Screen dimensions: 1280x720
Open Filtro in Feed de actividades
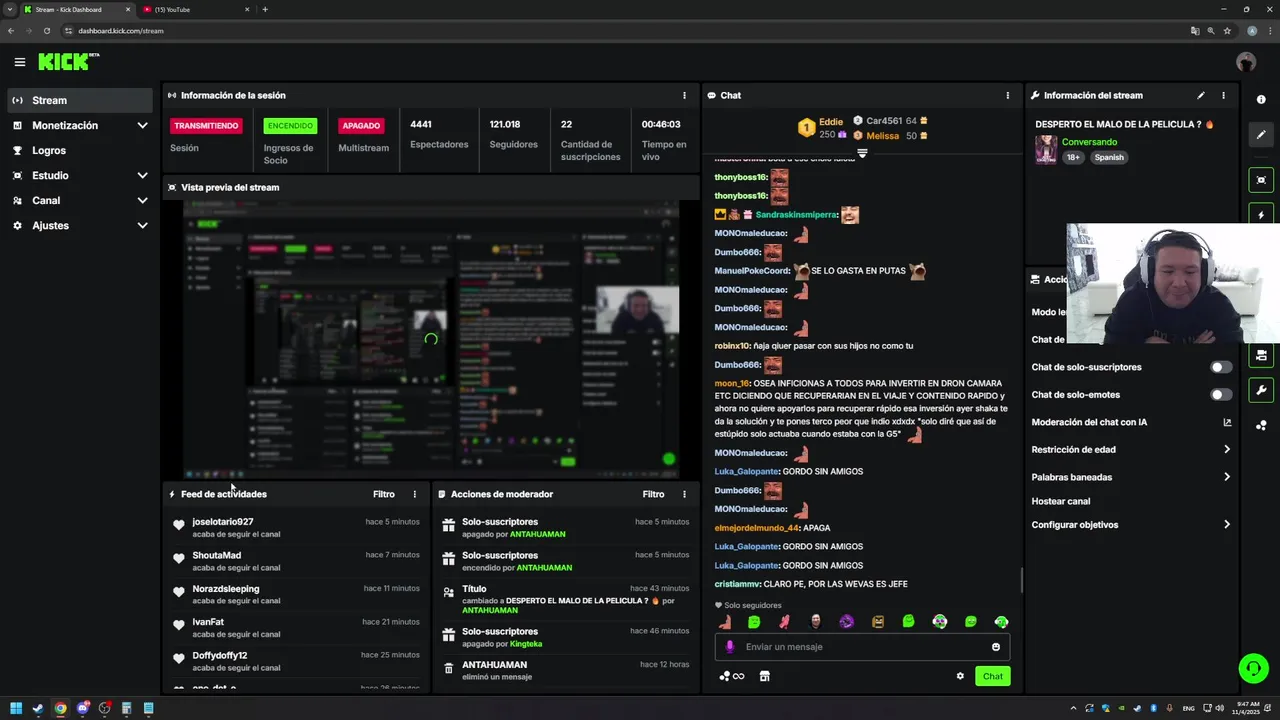point(384,494)
